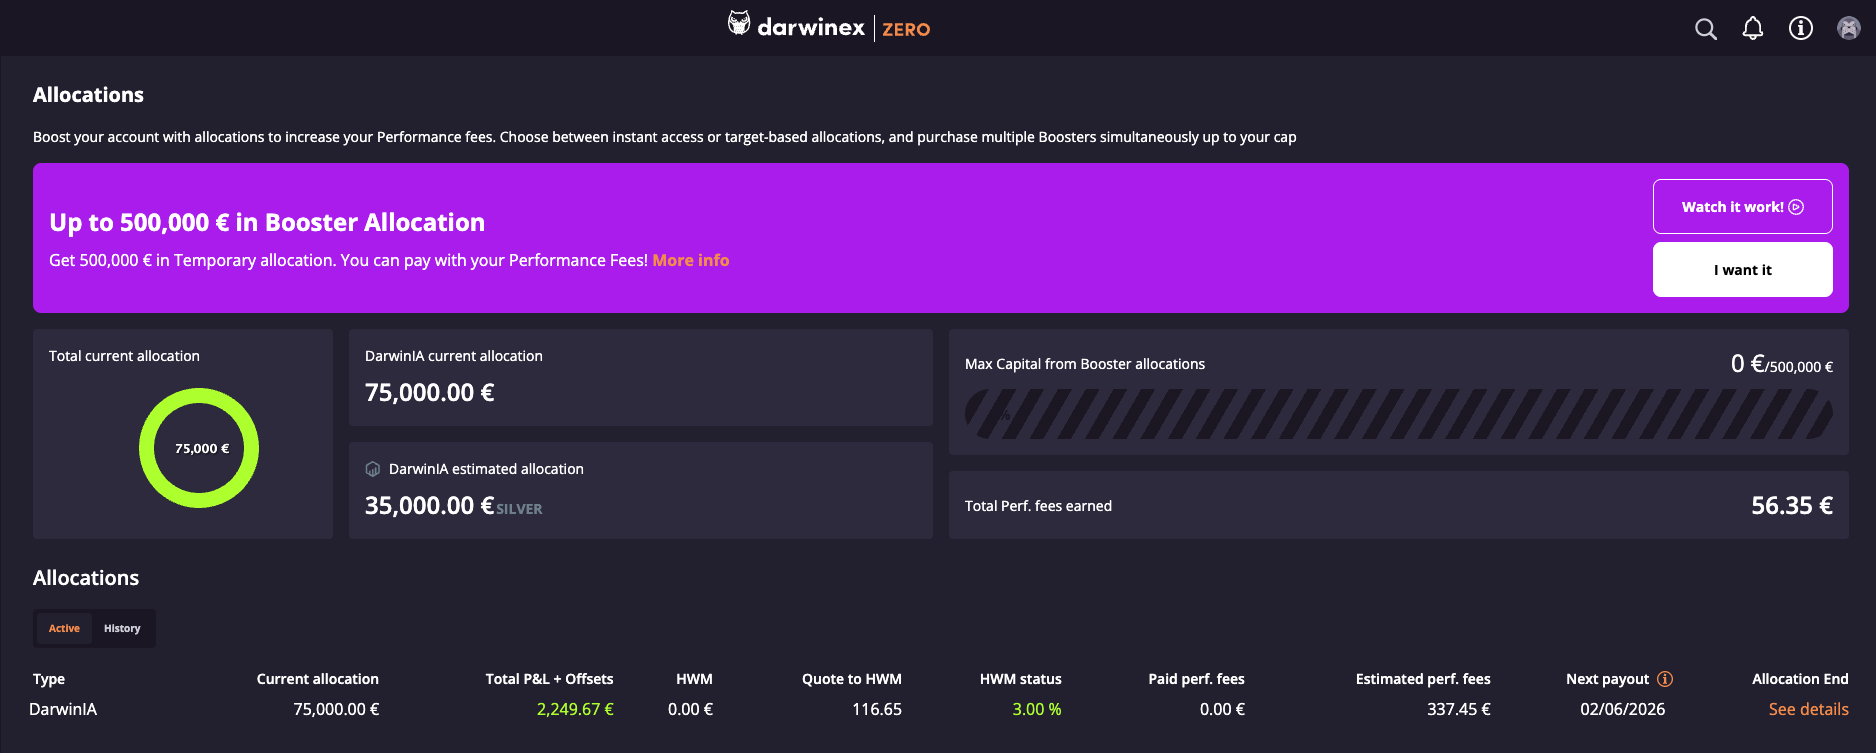The width and height of the screenshot is (1876, 753).
Task: Click the 2,249.67 € P&L value
Action: pos(575,709)
